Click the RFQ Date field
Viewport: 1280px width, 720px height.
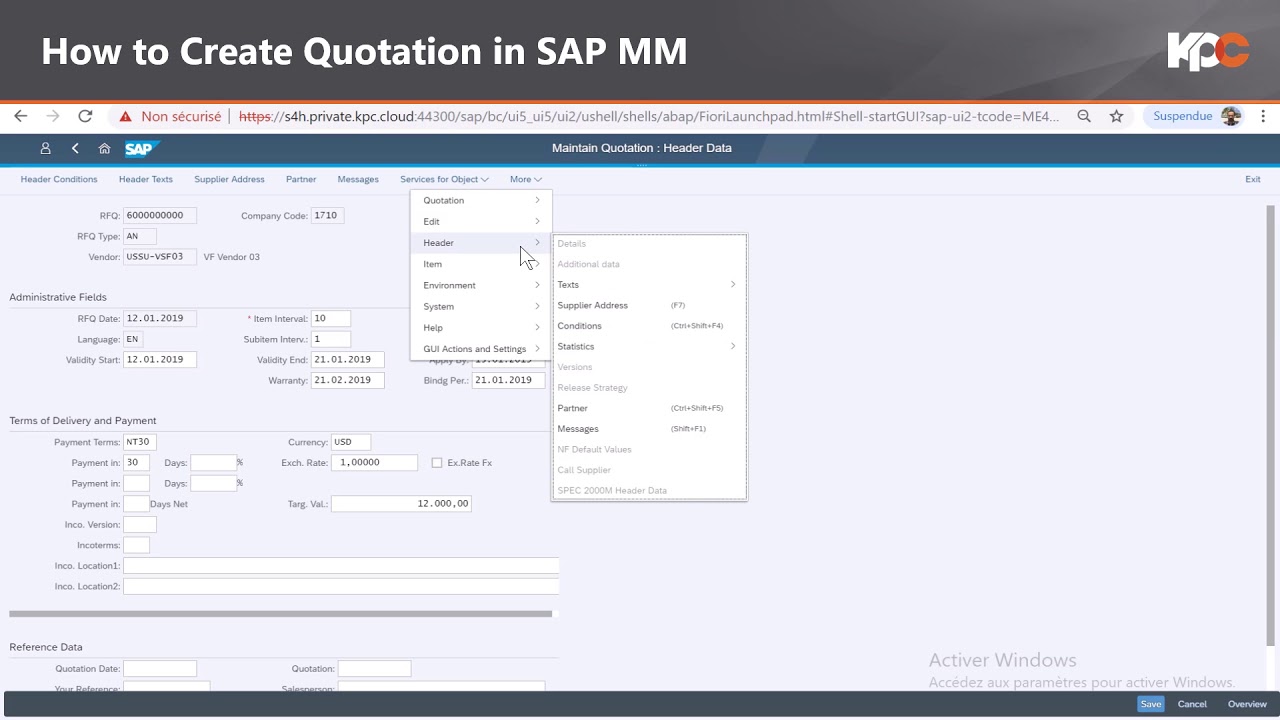[160, 319]
